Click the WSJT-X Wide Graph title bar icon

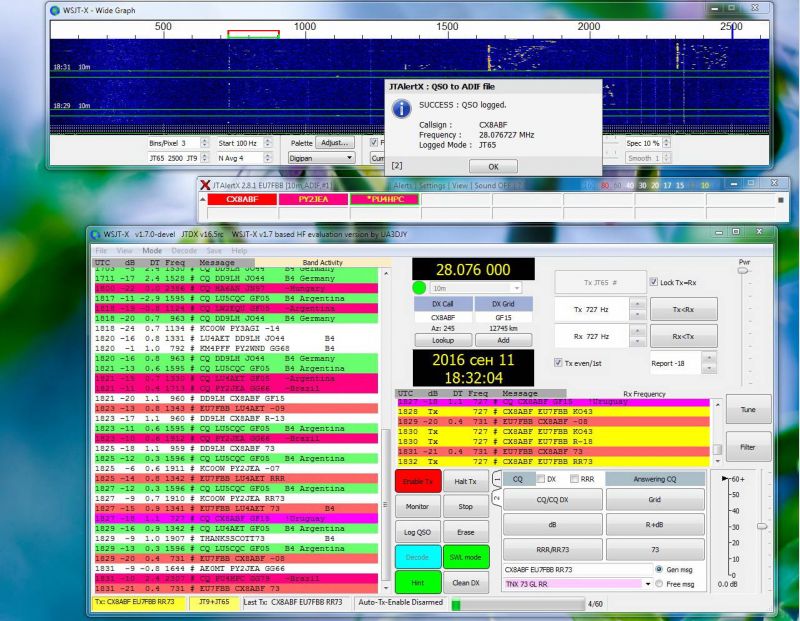pos(55,10)
